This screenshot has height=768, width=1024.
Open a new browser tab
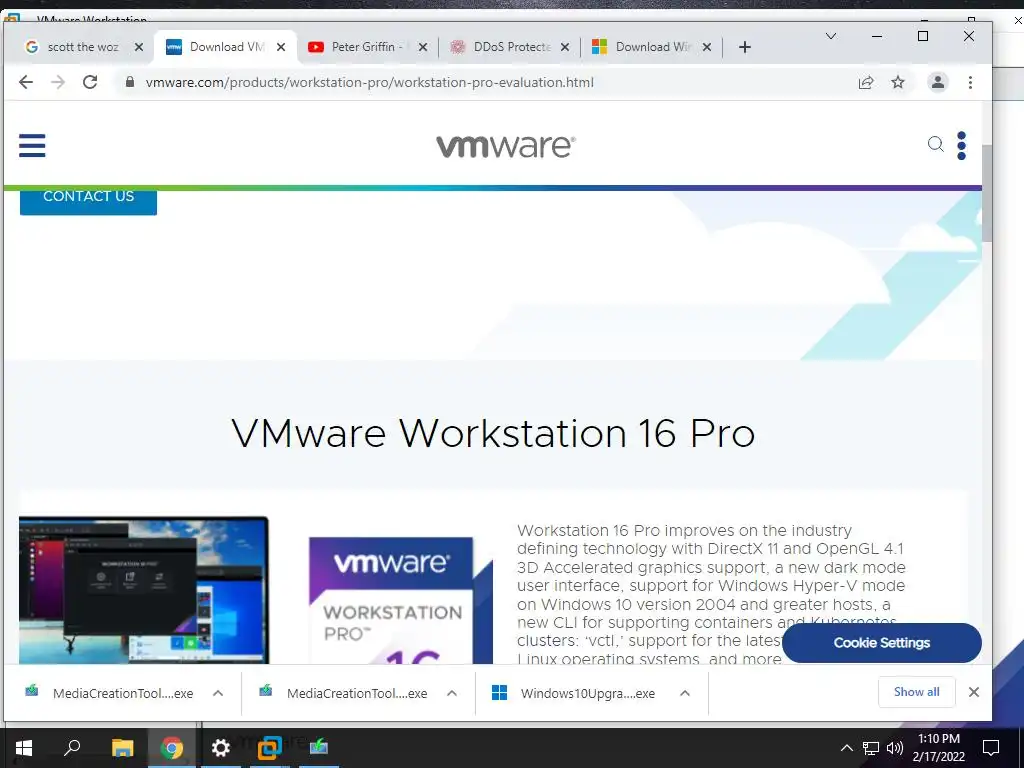coord(744,47)
